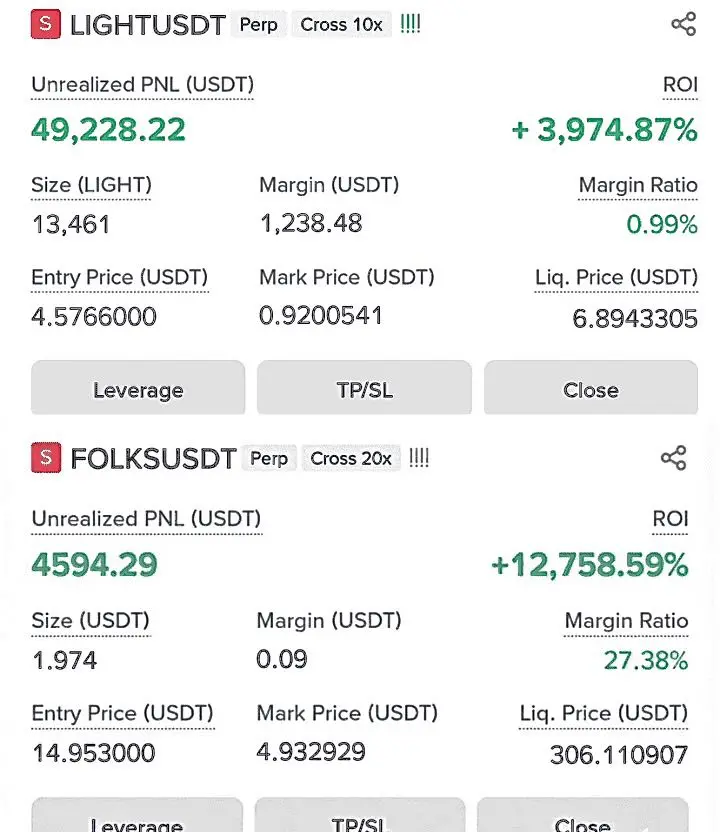Open TP/SL for FOLKSUSDT position
Viewport: 720px width, 832px height.
(x=360, y=815)
